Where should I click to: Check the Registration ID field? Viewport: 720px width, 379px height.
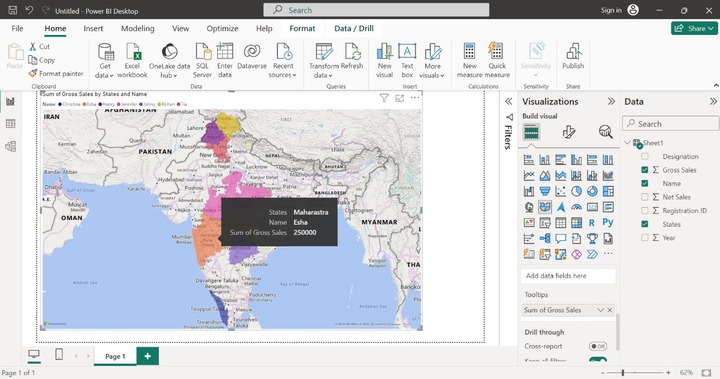click(x=645, y=210)
